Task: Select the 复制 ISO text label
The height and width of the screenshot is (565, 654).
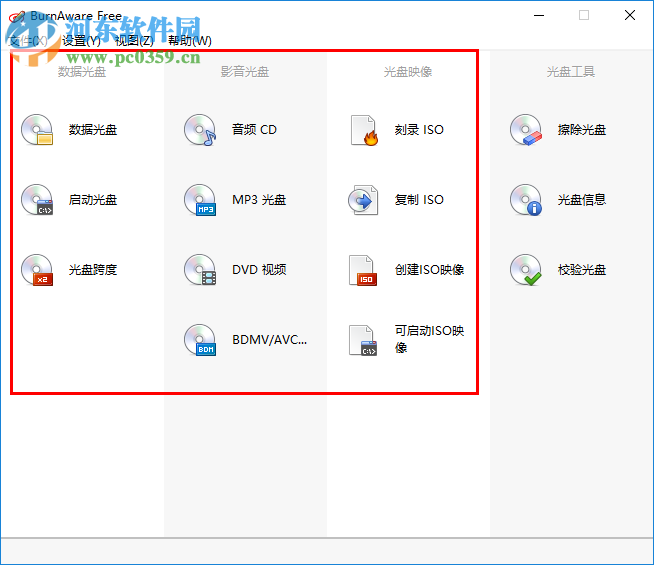Action: click(x=419, y=200)
